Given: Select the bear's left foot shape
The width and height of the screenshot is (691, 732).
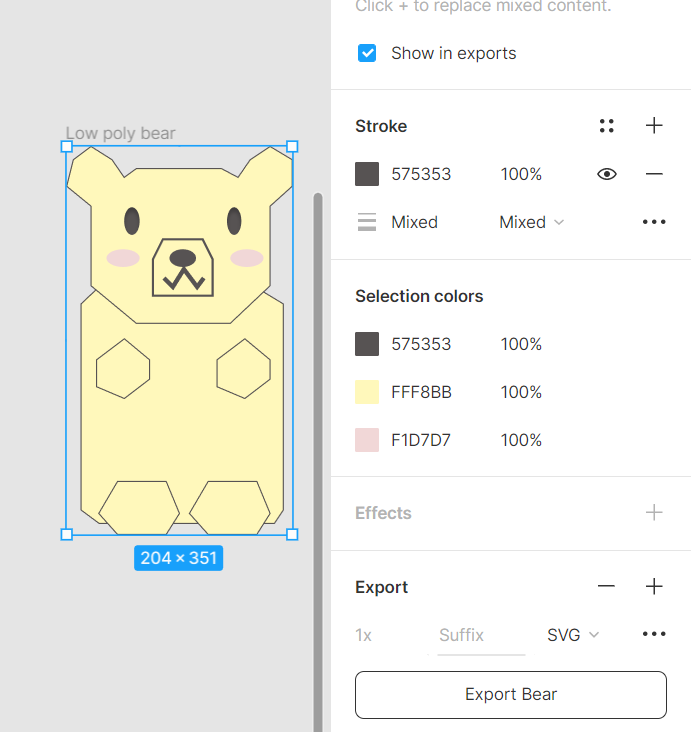Looking at the screenshot, I should [x=139, y=507].
